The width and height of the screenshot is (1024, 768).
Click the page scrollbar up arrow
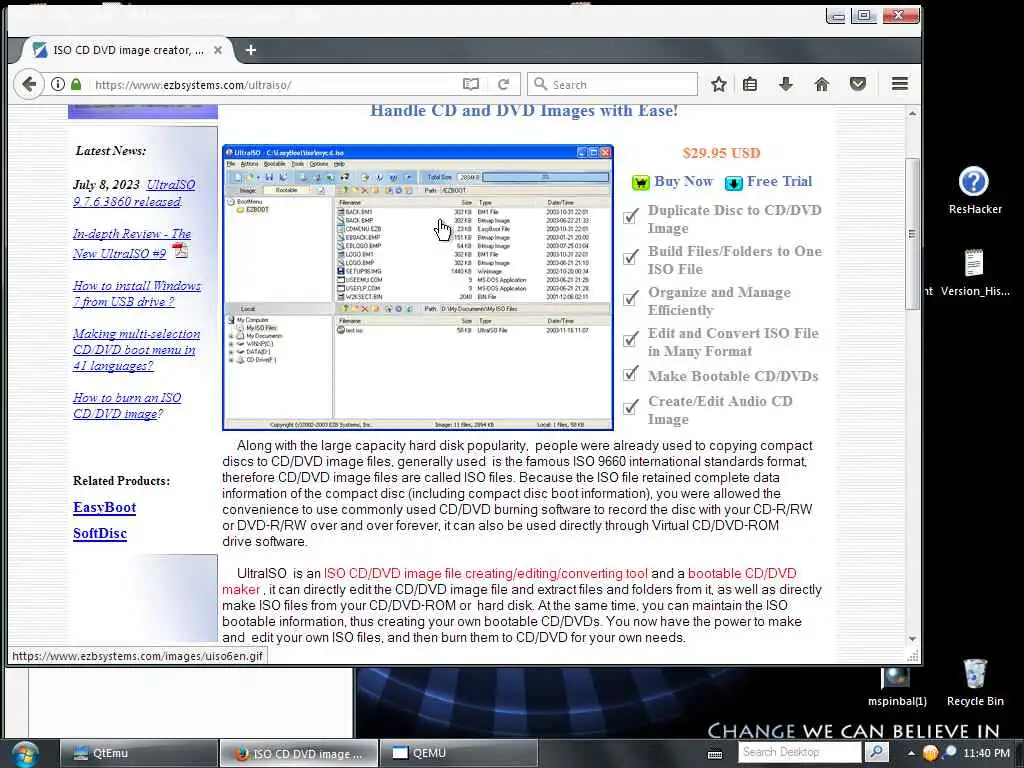[x=912, y=114]
